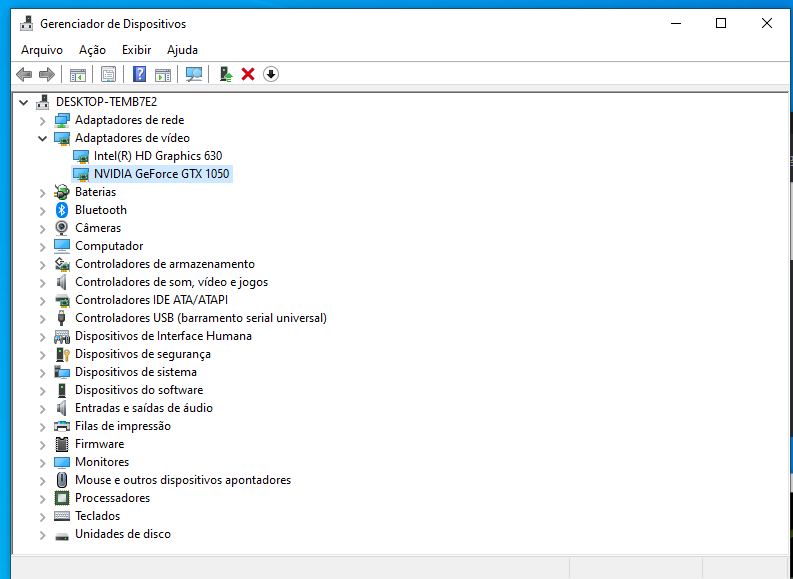The image size is (793, 579).
Task: Open the Properties toolbar icon
Action: click(x=108, y=75)
